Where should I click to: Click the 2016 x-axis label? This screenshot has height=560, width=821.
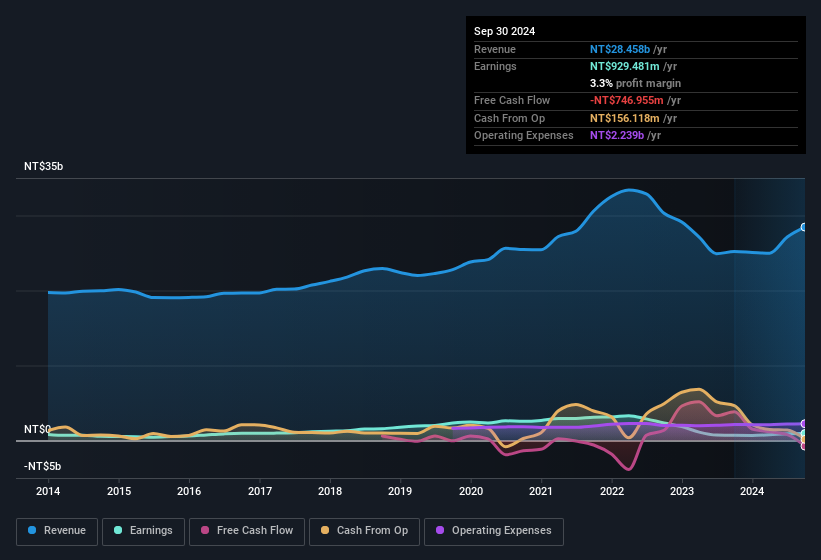189,491
